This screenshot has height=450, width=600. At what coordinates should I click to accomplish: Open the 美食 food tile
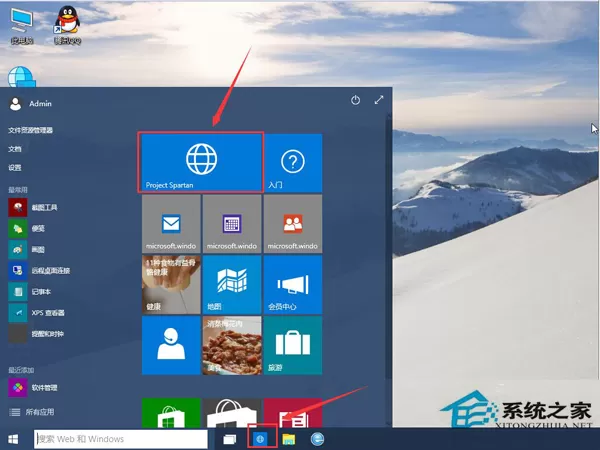232,345
